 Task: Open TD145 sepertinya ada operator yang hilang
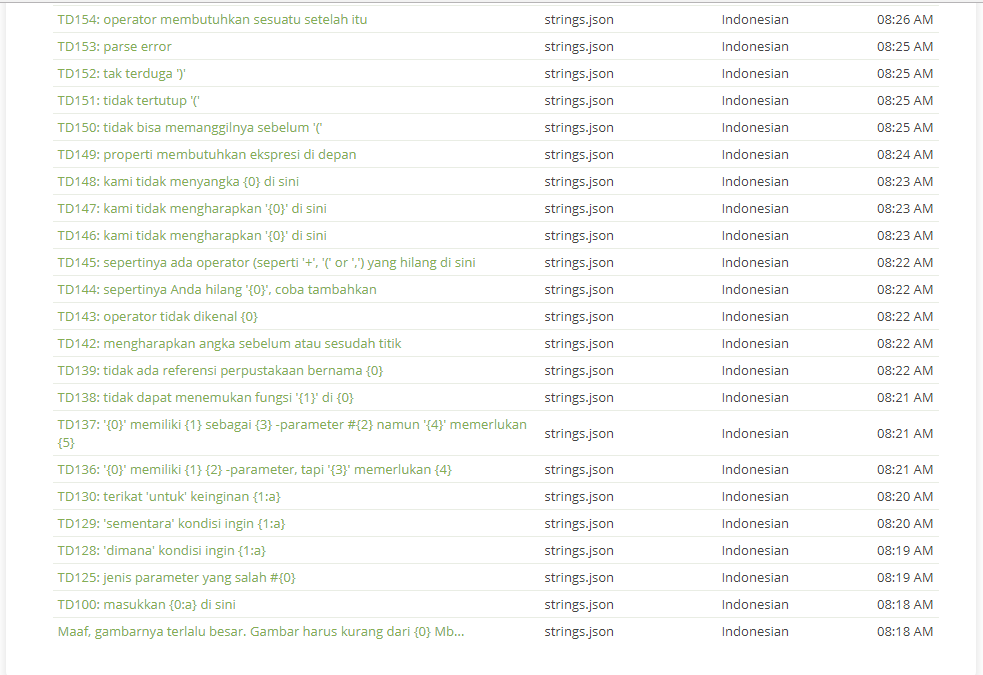click(266, 262)
